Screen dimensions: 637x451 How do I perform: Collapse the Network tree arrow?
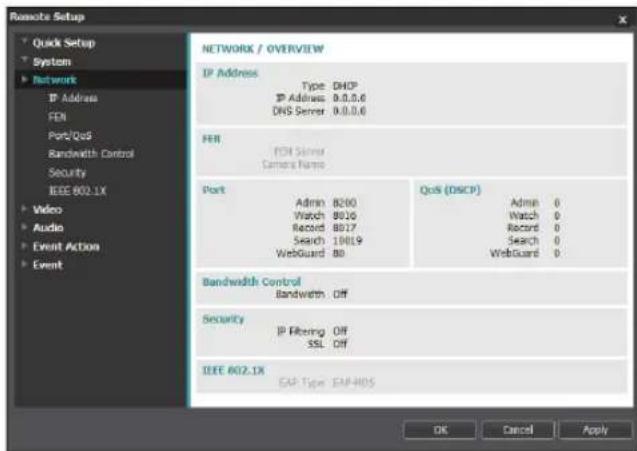25,79
